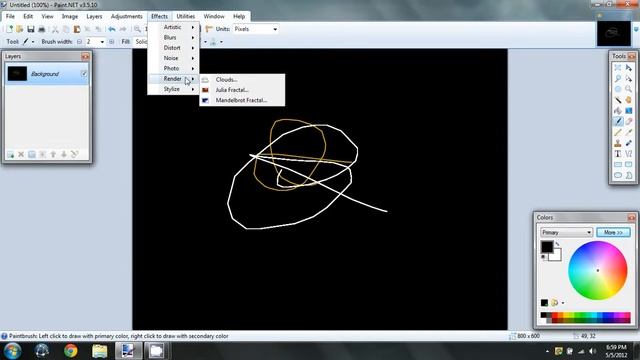Select the Pencil tool

point(618,132)
